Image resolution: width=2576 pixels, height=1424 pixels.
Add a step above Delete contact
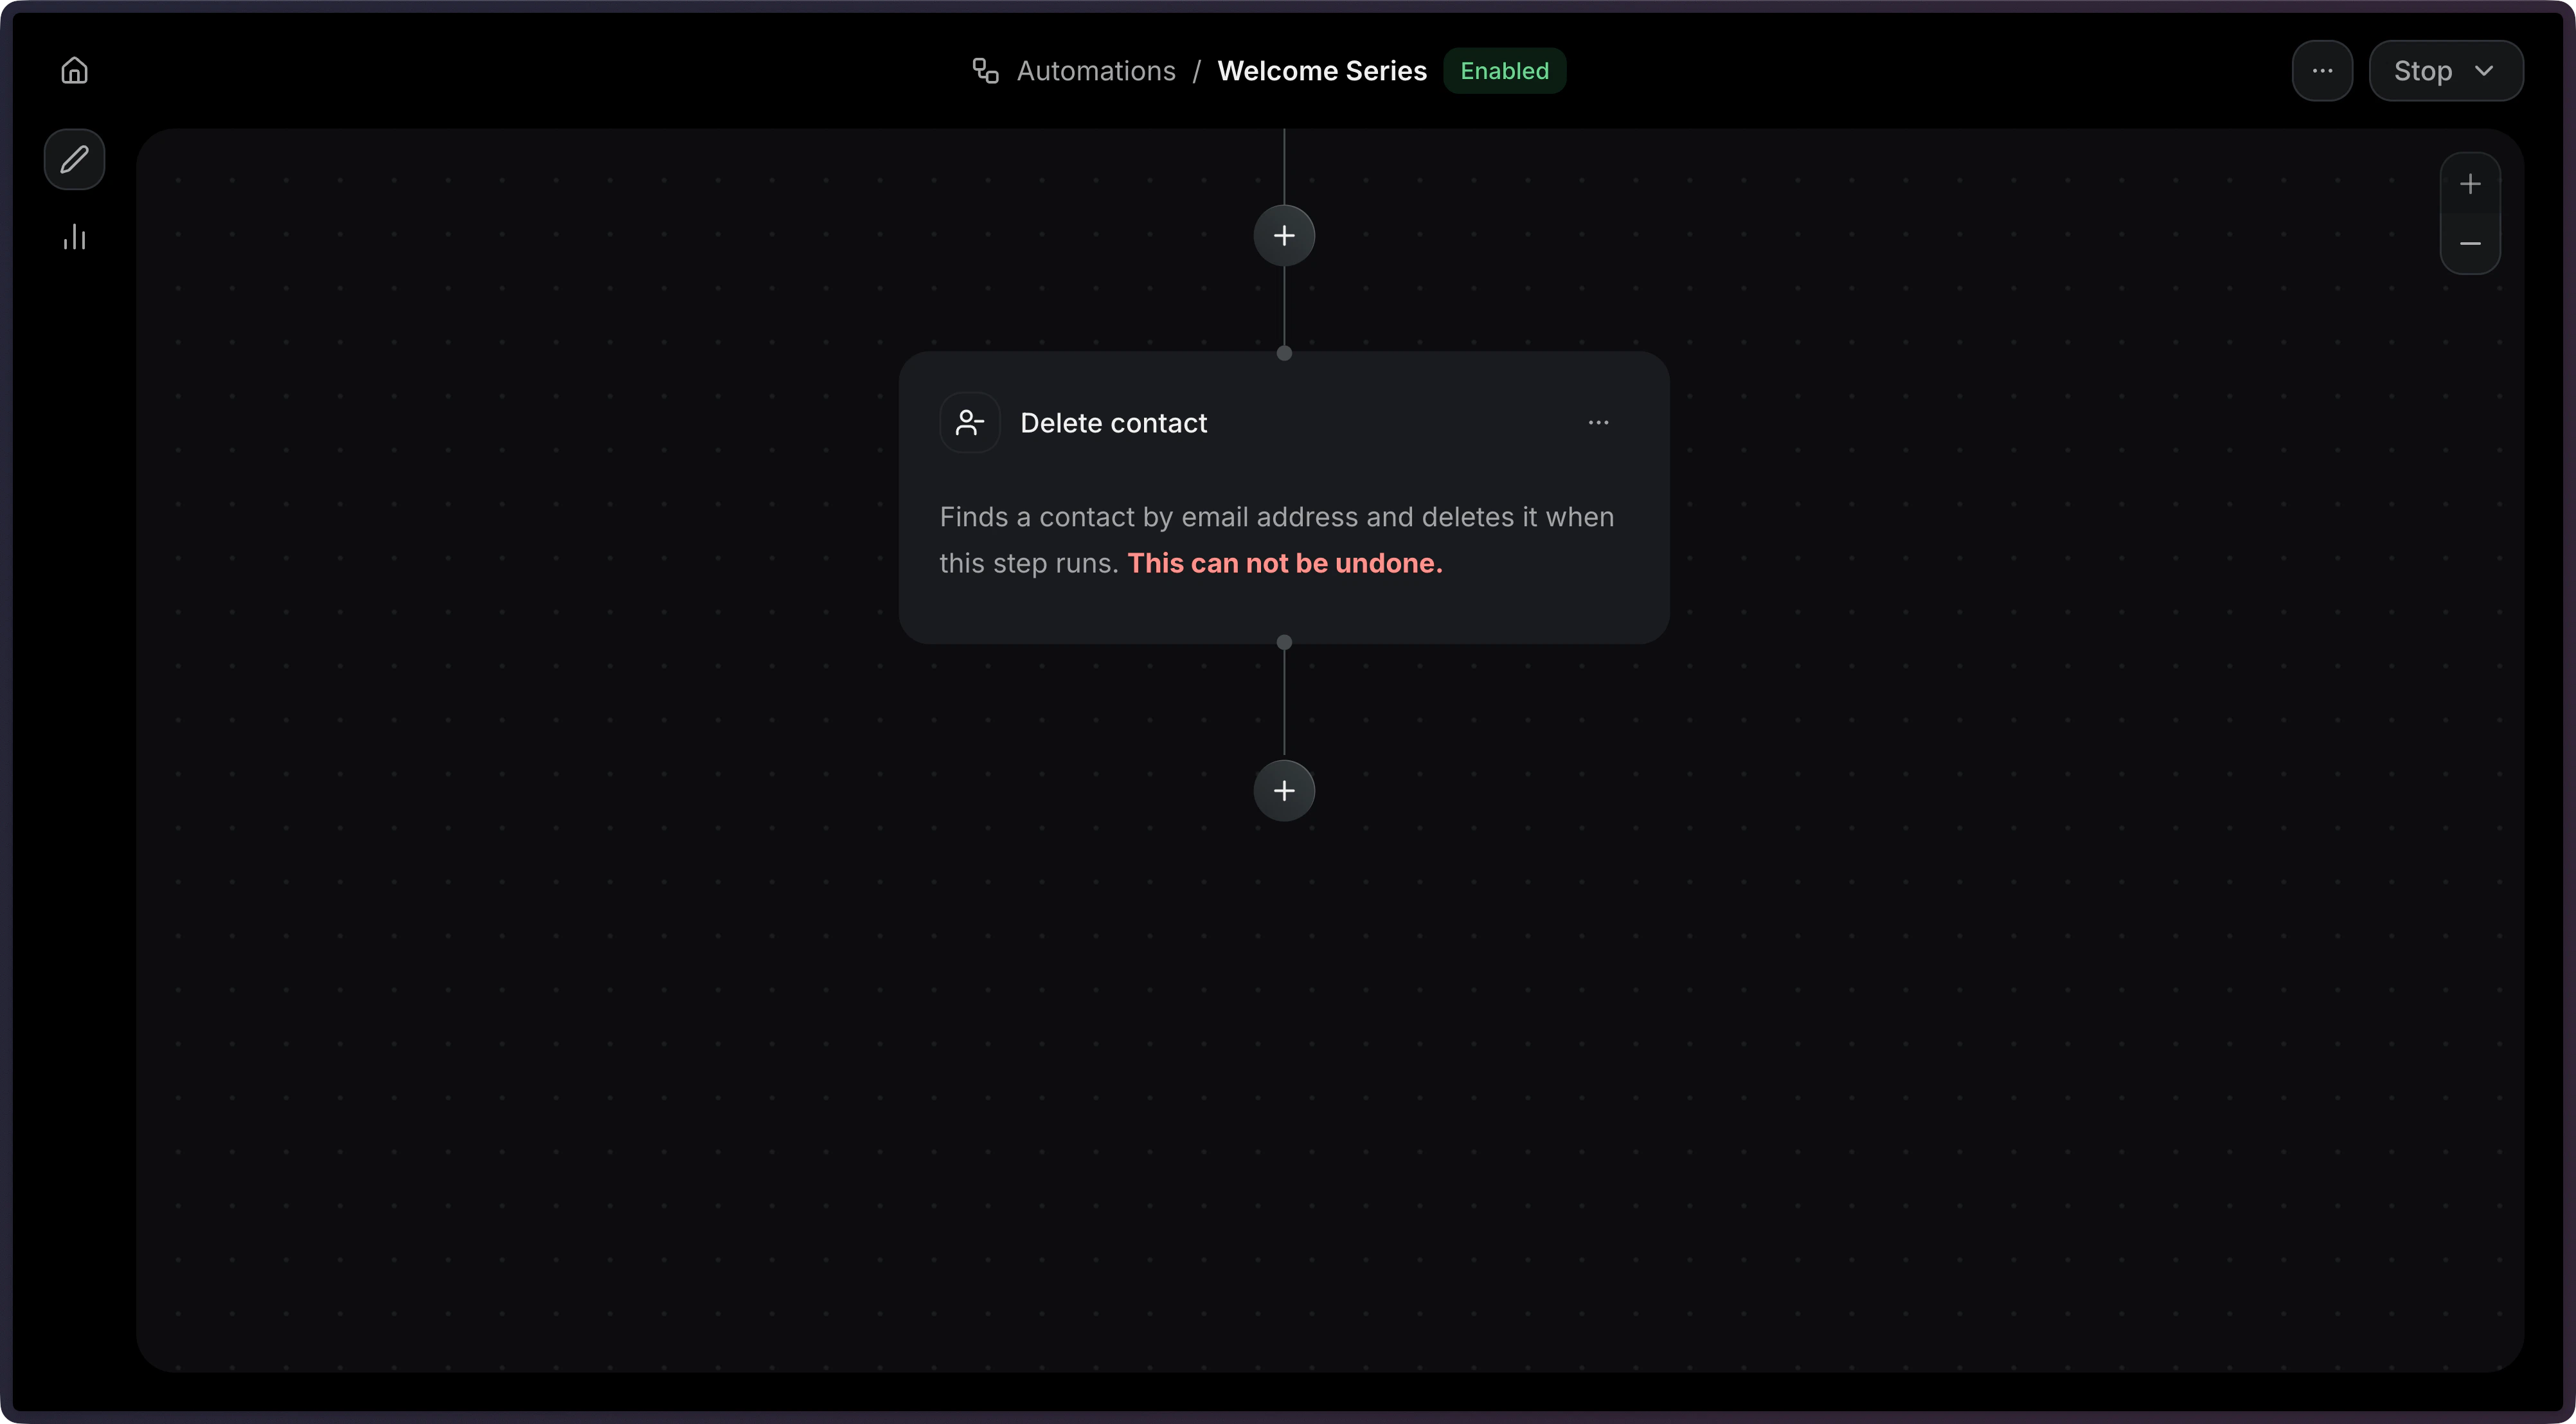pyautogui.click(x=1284, y=235)
